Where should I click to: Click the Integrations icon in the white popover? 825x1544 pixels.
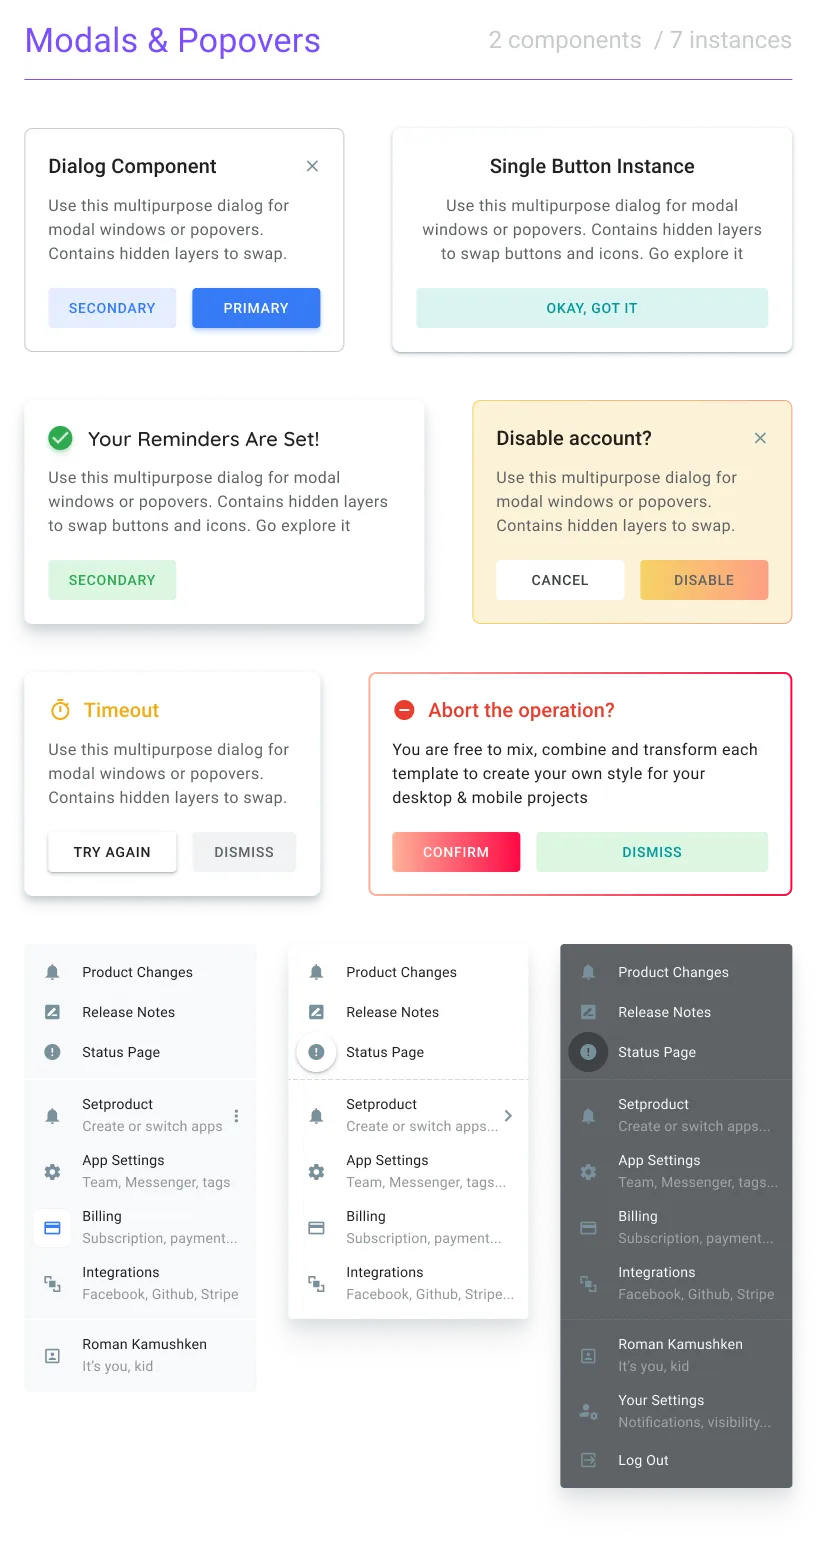pyautogui.click(x=317, y=1283)
